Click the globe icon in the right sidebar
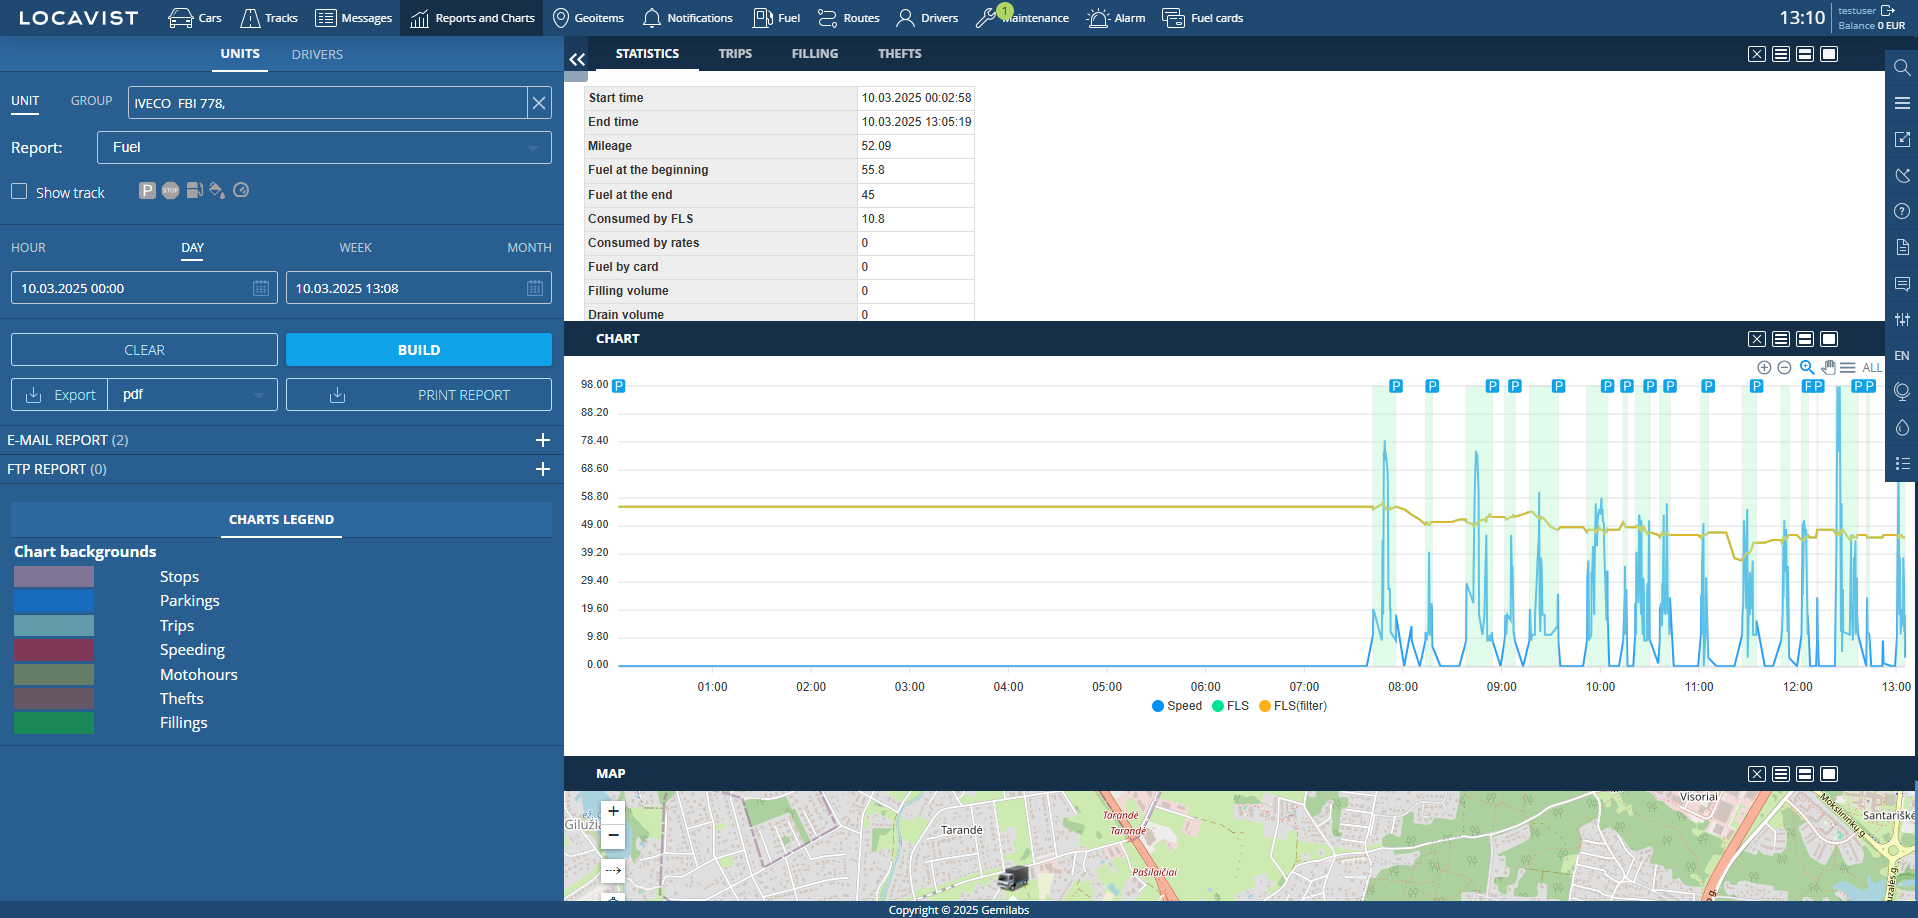Viewport: 1918px width, 918px height. [x=1901, y=392]
